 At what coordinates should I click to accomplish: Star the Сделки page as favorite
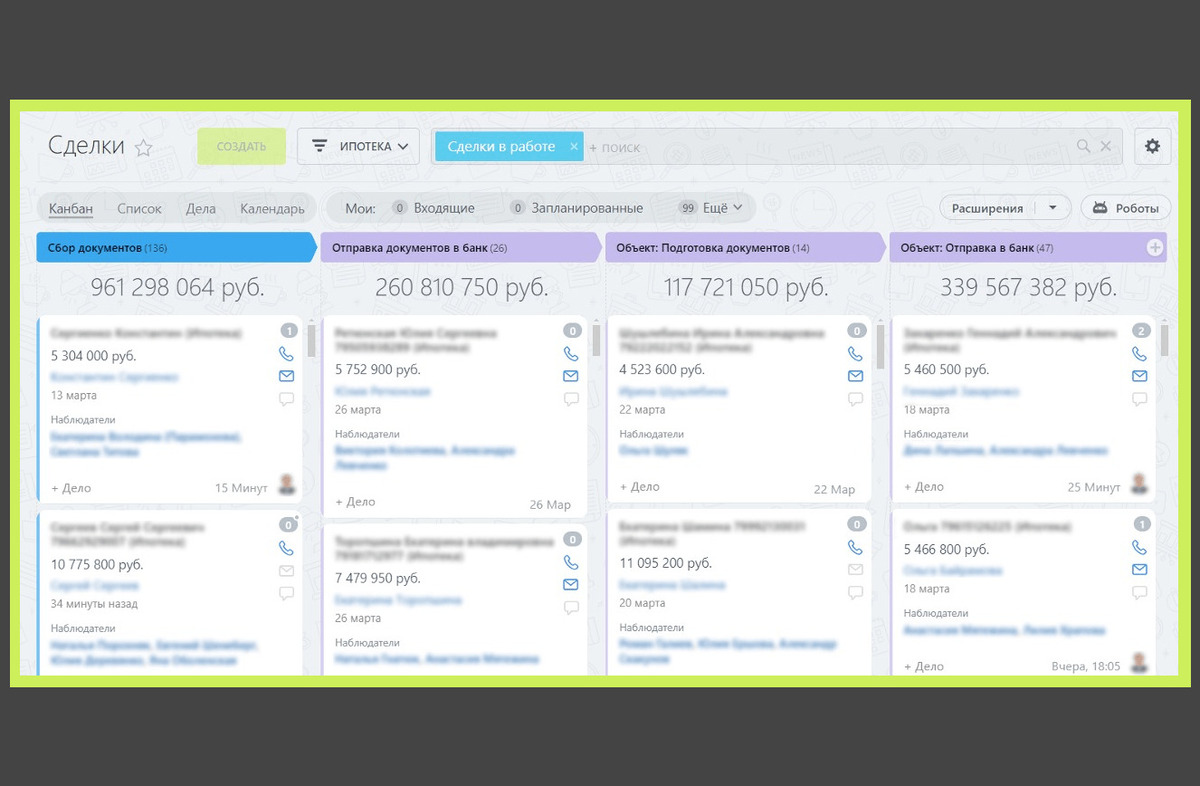[144, 148]
